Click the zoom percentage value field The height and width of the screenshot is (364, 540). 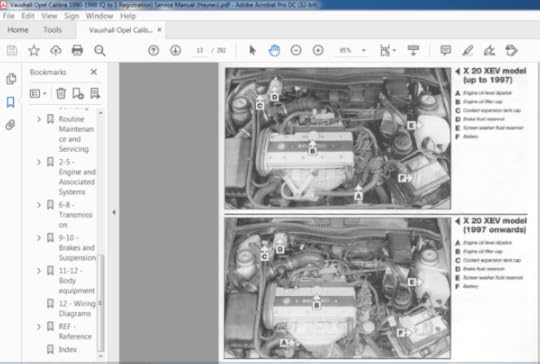[x=345, y=51]
